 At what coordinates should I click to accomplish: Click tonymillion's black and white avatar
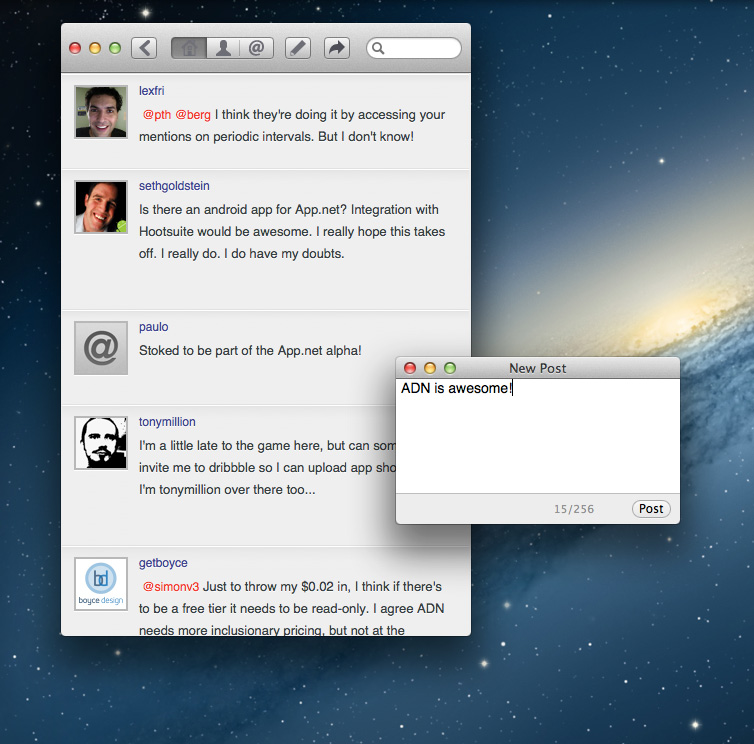pos(101,443)
